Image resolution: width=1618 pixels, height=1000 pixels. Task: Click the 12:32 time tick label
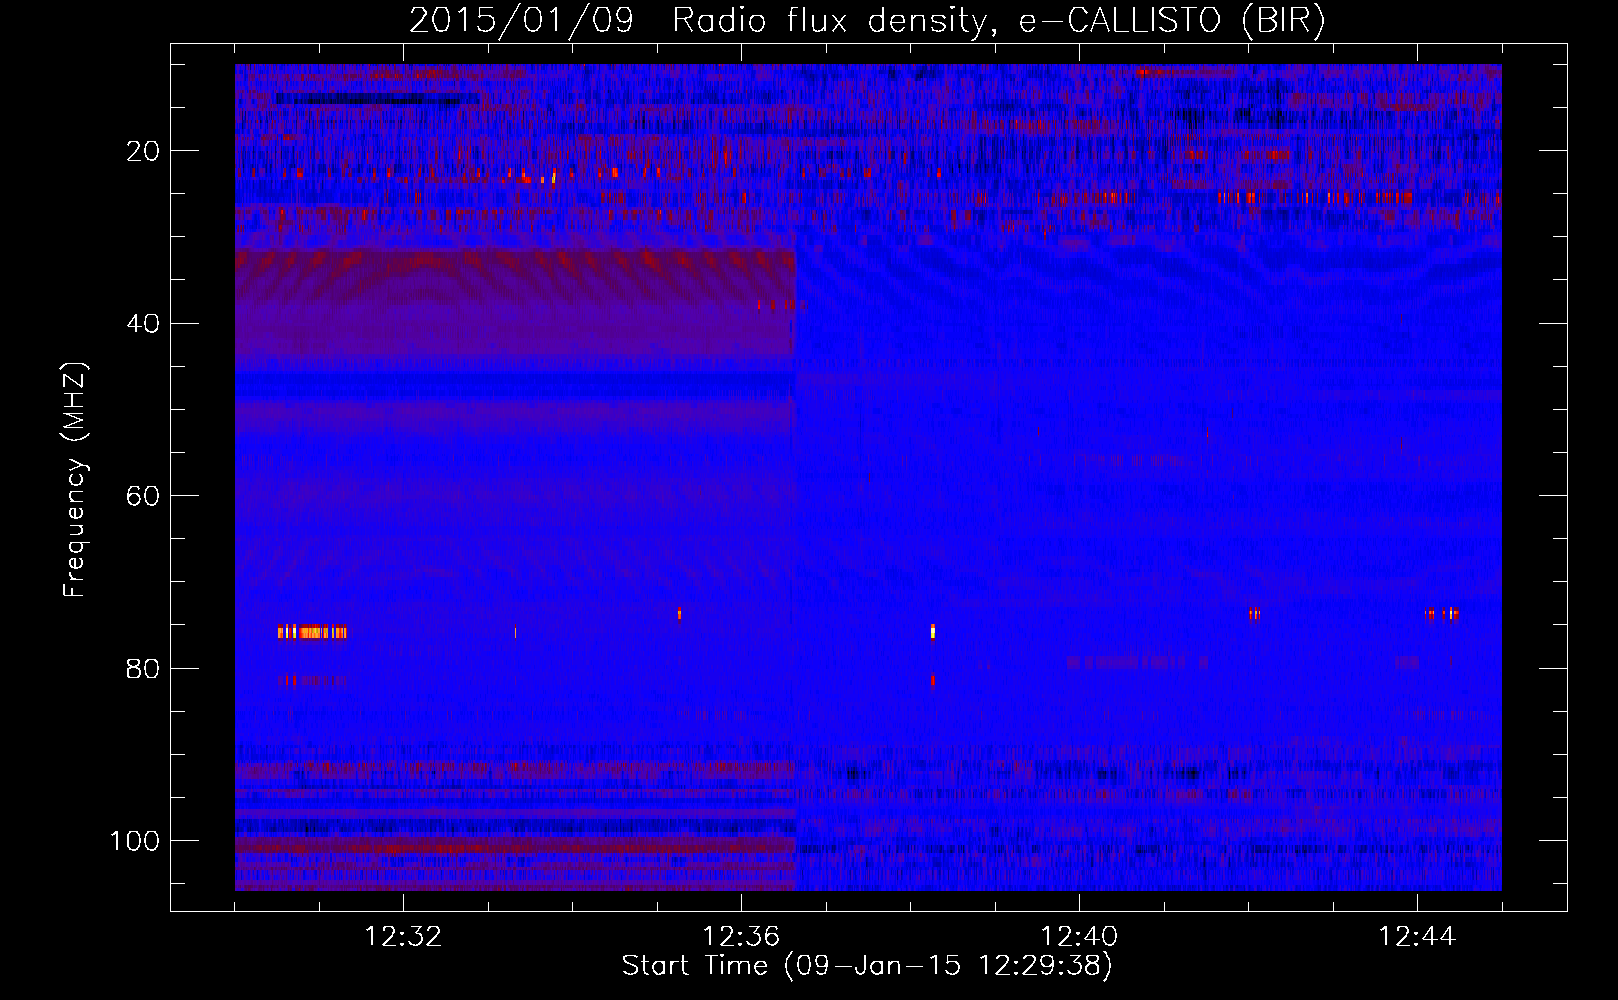[403, 937]
